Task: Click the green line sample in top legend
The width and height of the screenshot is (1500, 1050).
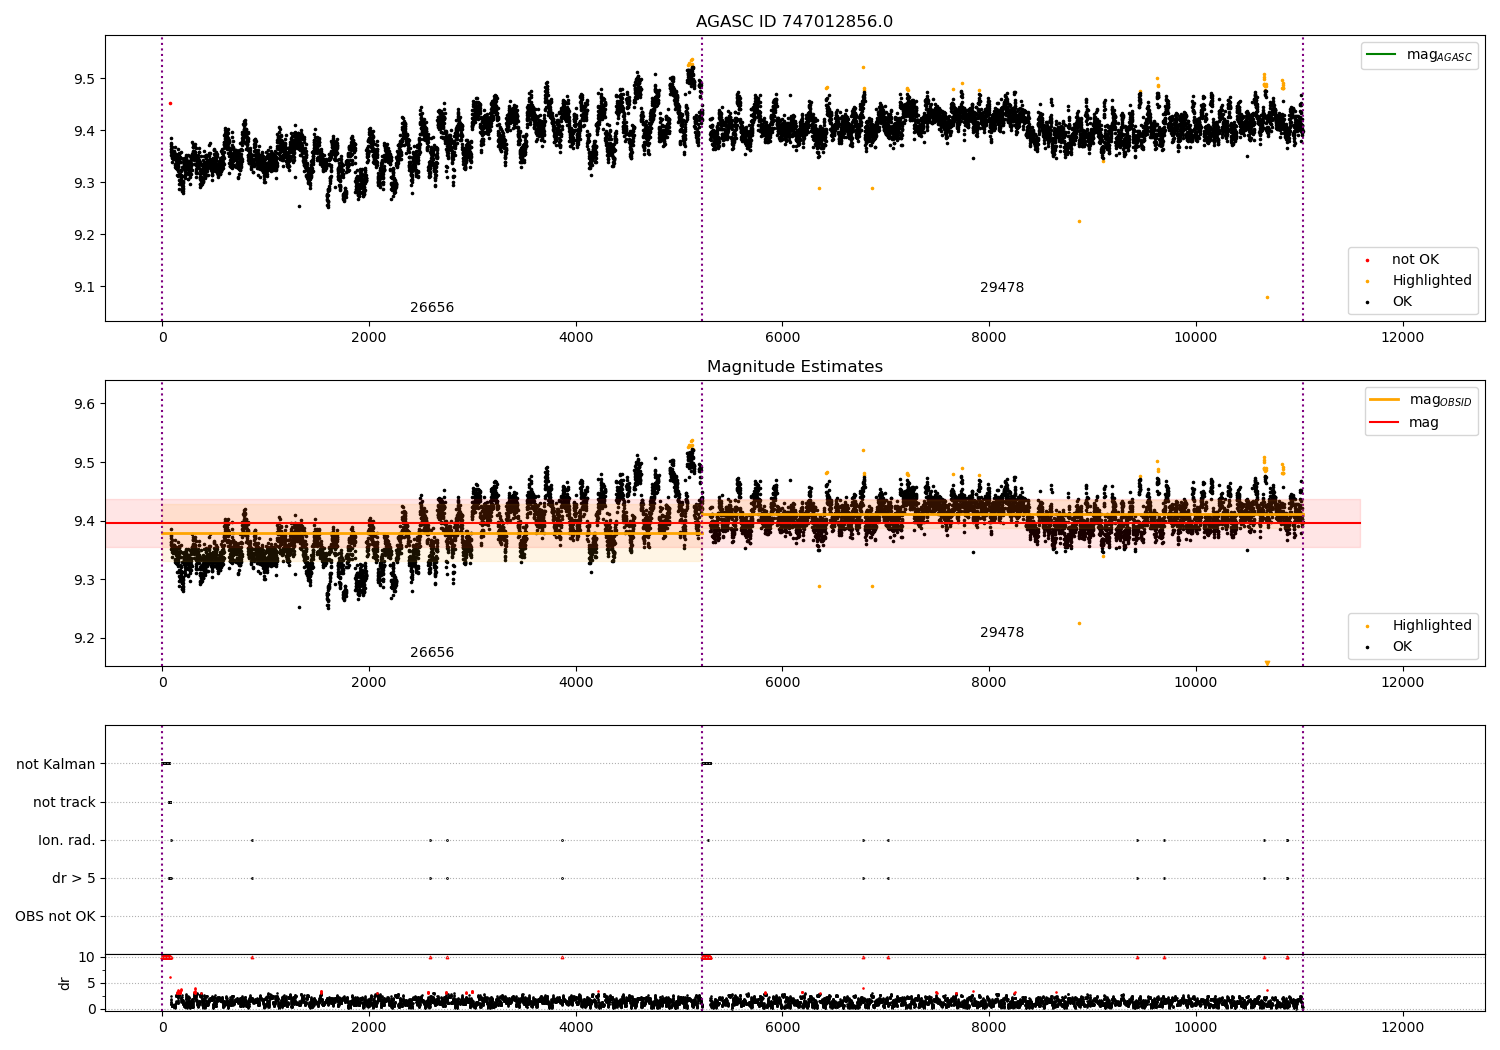Action: 1382,55
